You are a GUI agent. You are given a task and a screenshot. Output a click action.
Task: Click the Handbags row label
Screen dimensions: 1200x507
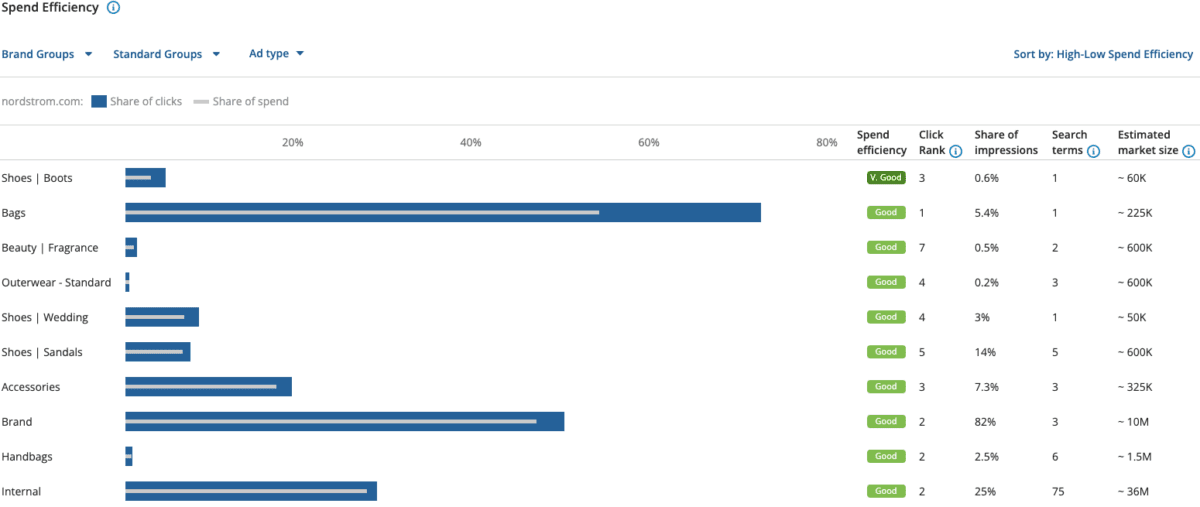(x=27, y=456)
